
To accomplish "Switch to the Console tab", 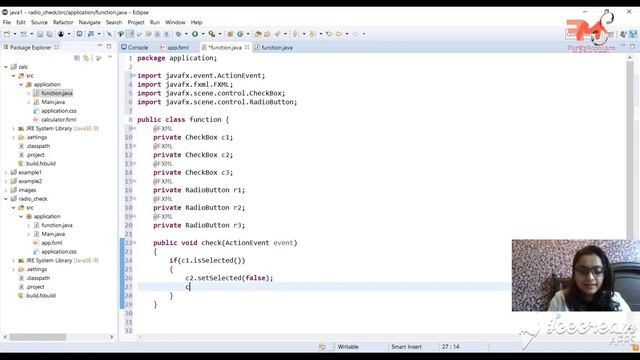I will point(135,47).
